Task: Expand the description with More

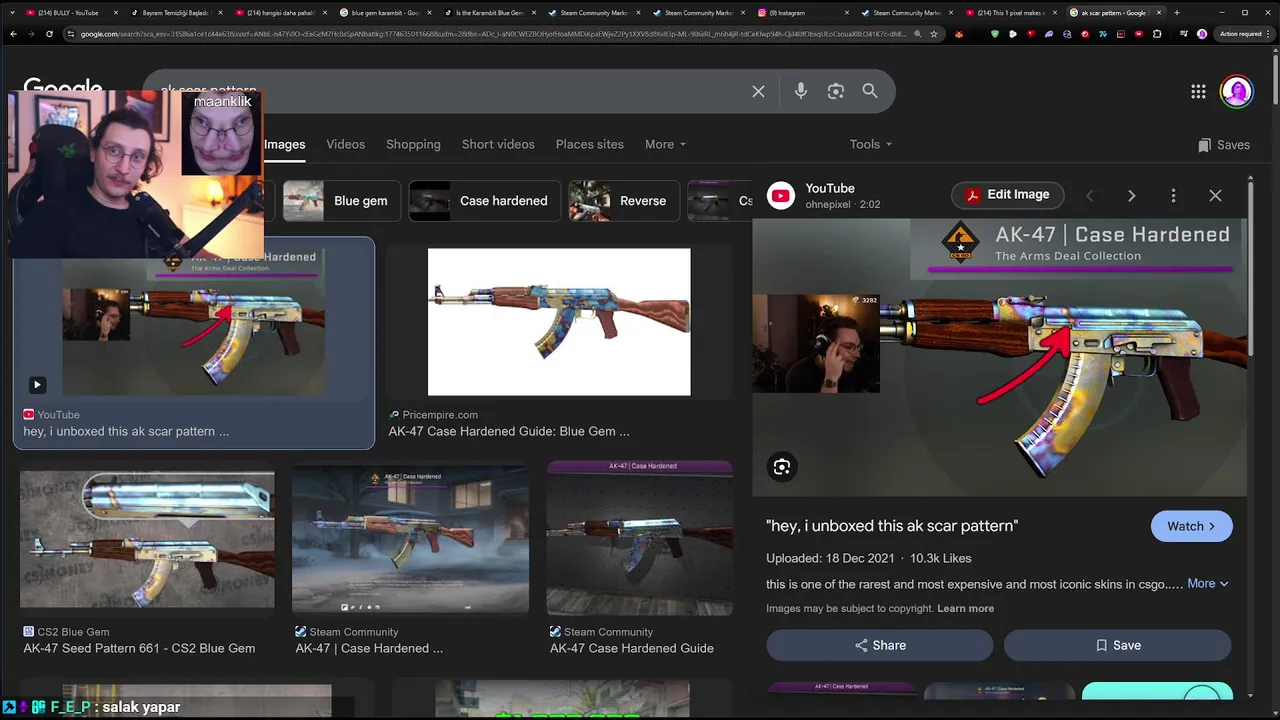Action: pyautogui.click(x=1208, y=583)
